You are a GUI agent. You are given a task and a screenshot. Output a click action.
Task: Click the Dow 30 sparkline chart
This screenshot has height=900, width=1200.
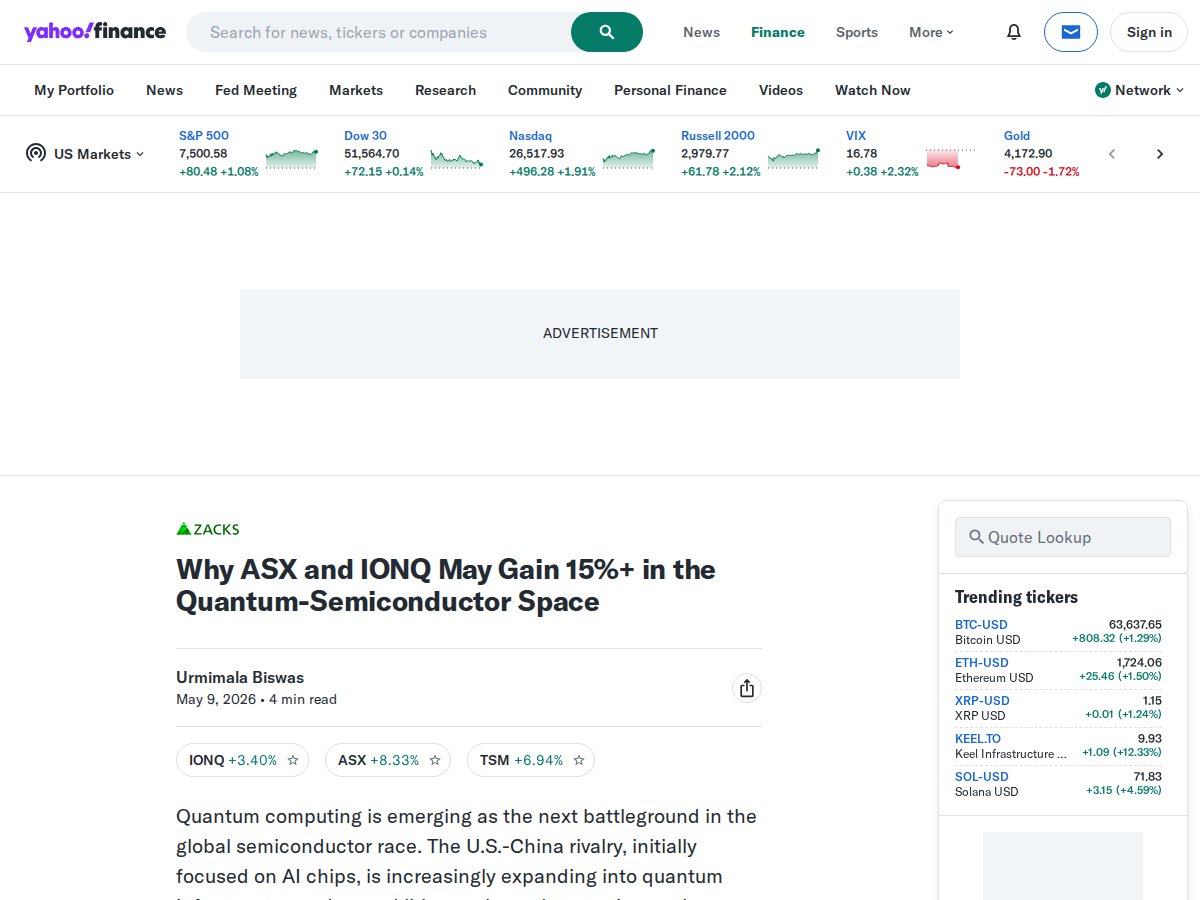click(457, 158)
